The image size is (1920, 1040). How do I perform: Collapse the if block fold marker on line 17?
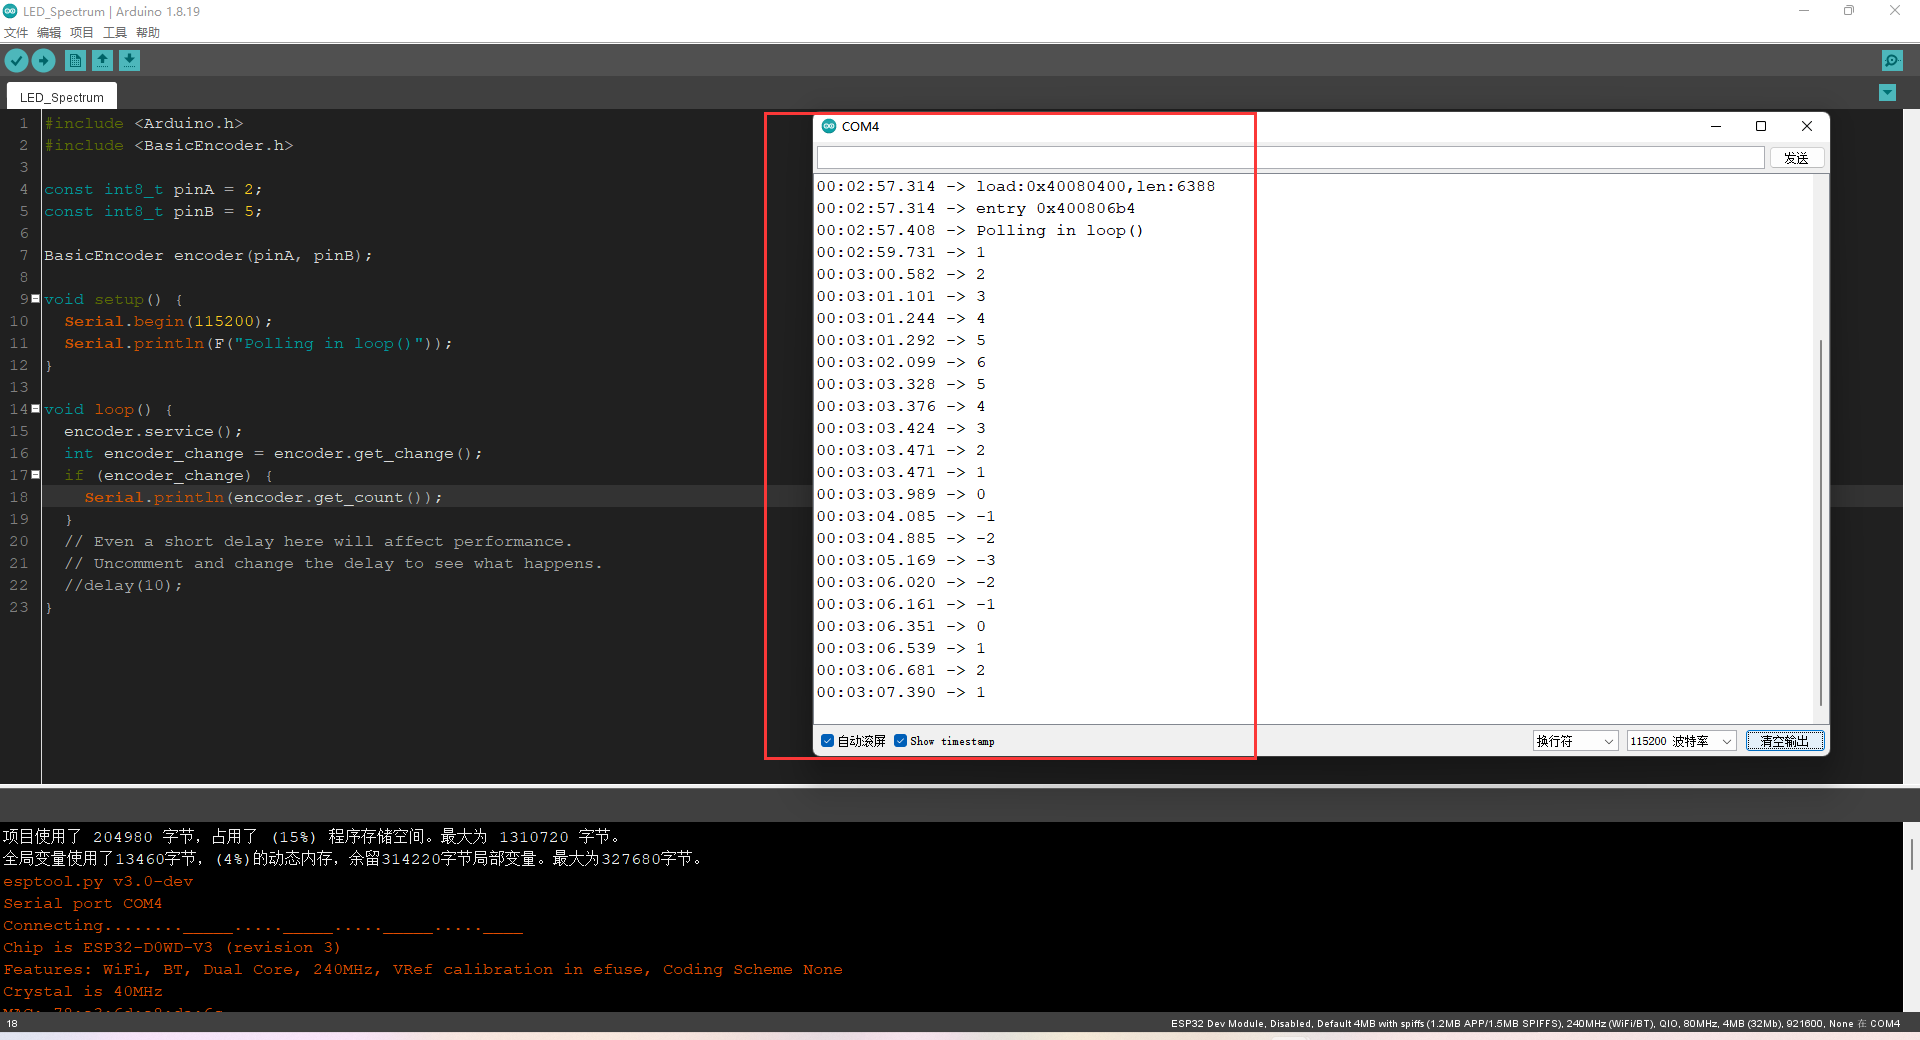(x=36, y=475)
